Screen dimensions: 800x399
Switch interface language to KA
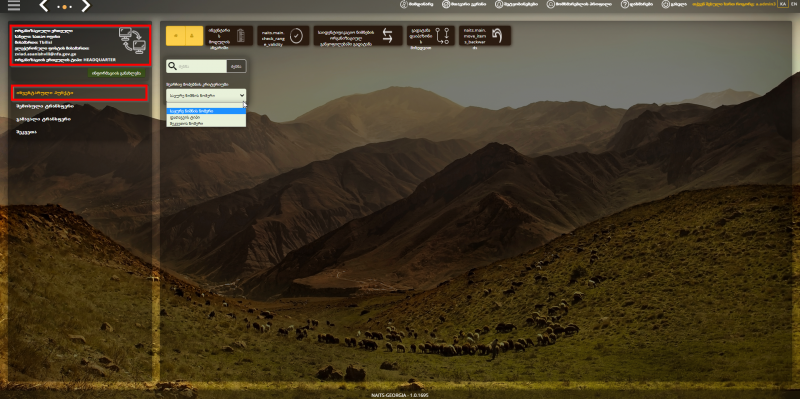click(x=782, y=4)
